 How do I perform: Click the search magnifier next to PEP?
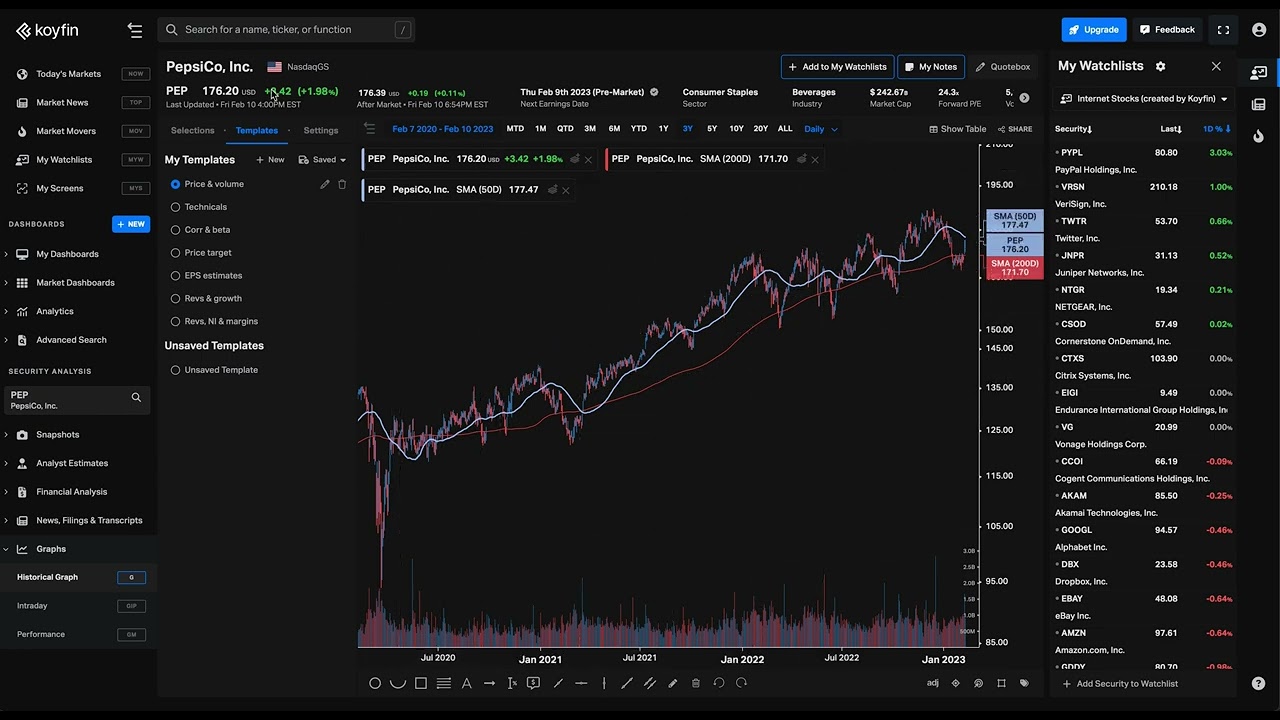(x=136, y=397)
